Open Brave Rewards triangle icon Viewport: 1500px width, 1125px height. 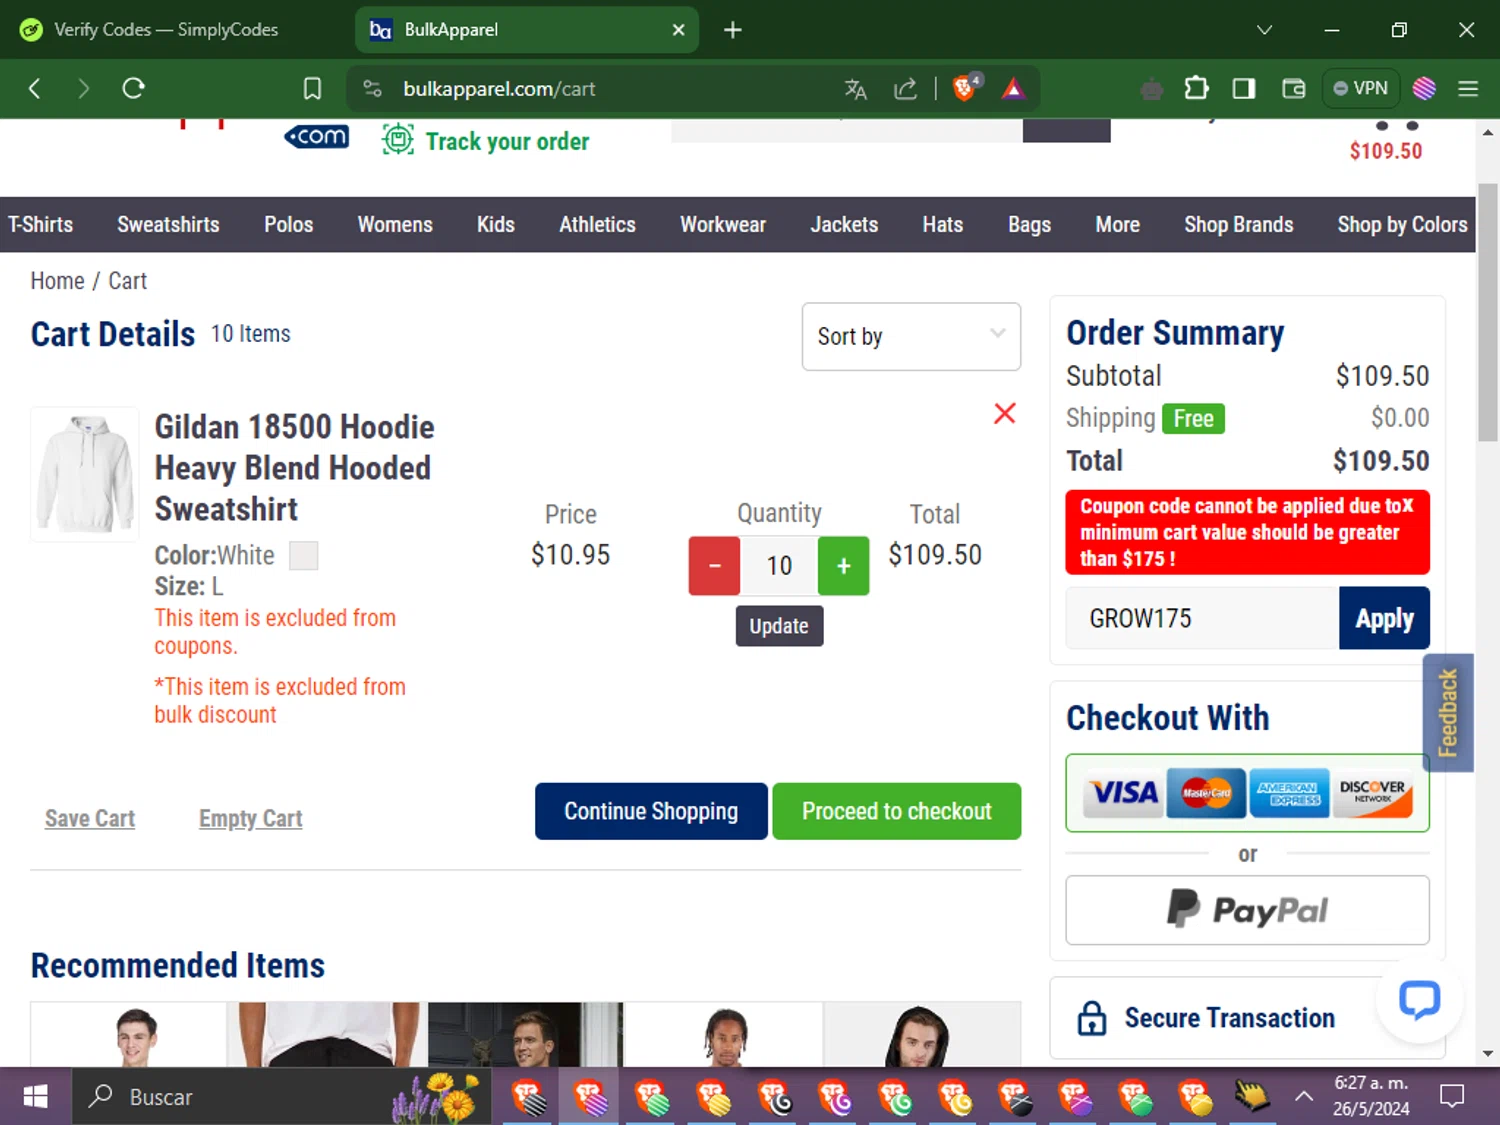click(1013, 88)
